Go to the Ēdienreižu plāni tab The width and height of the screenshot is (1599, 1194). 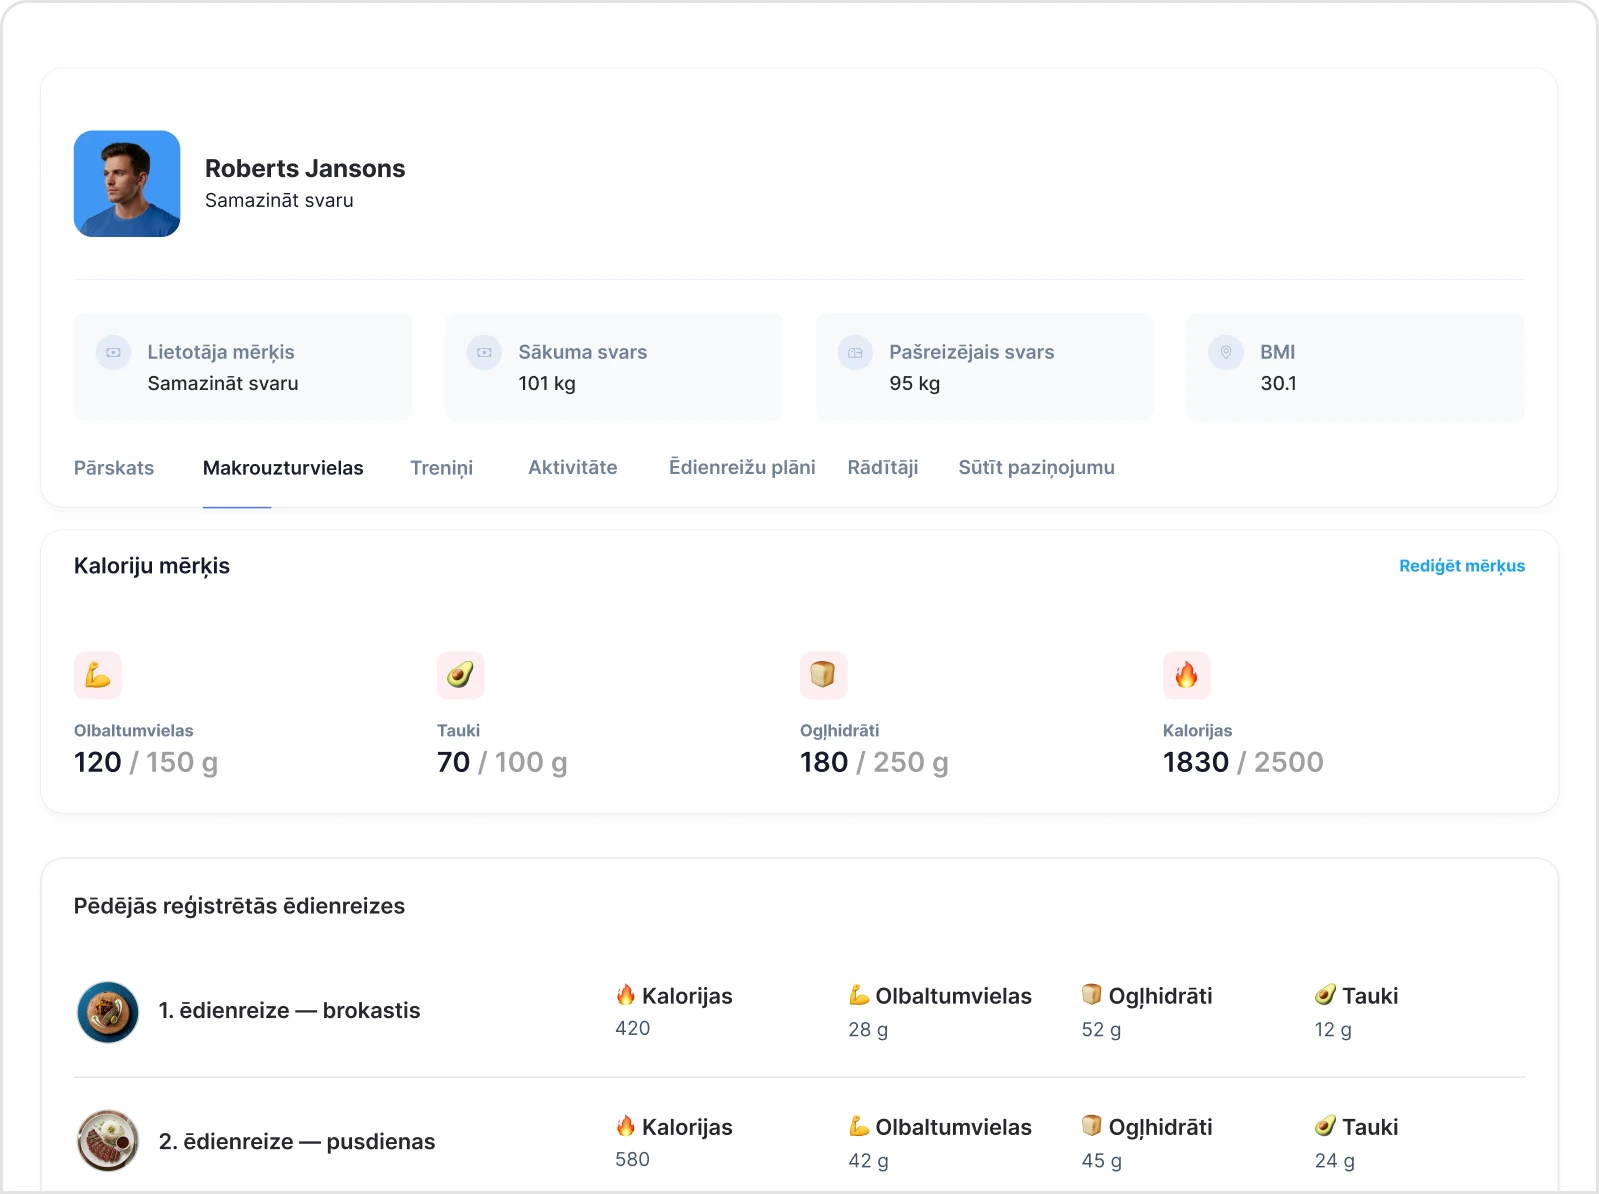[x=742, y=467]
